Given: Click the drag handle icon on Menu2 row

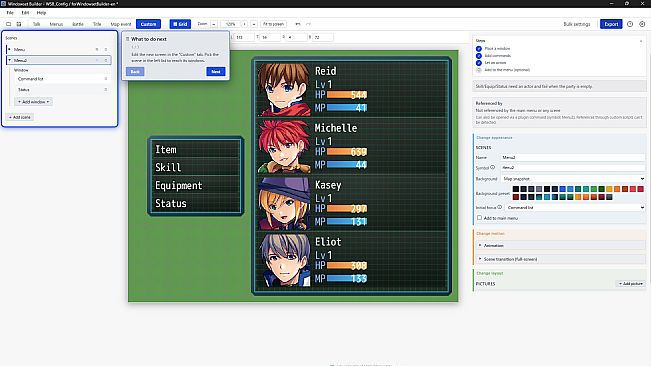Looking at the screenshot, I should [x=105, y=60].
